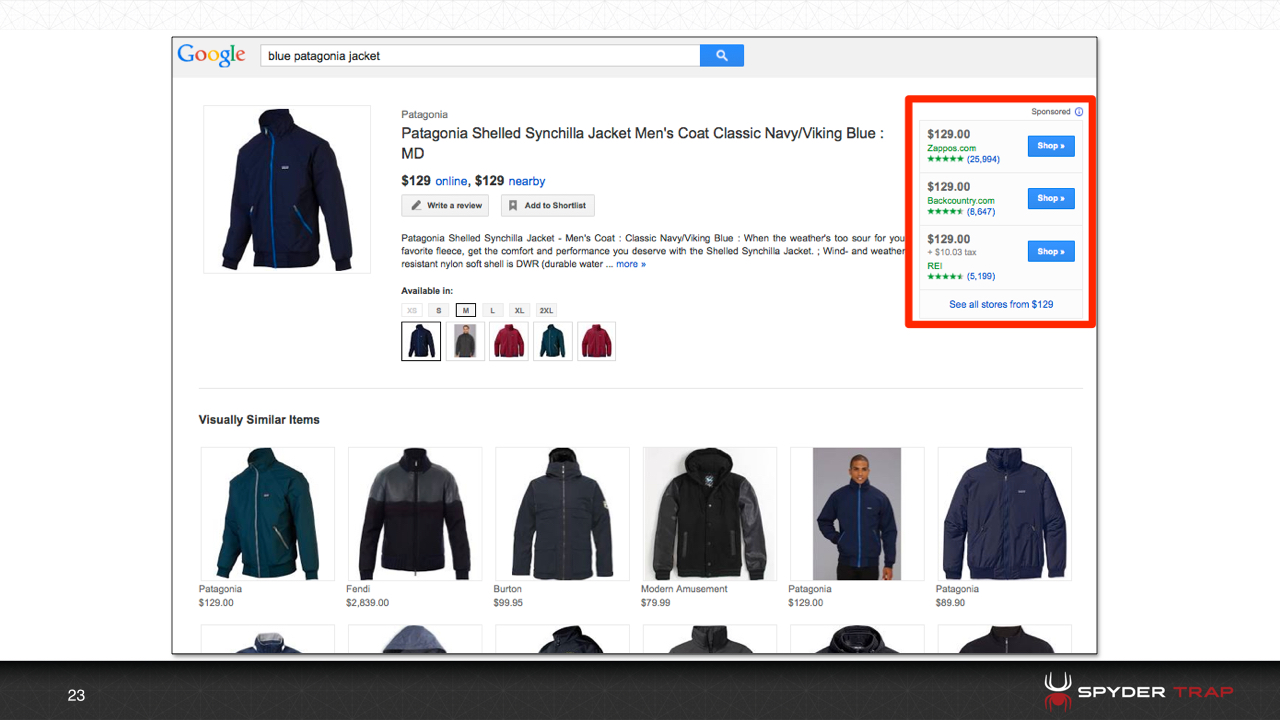The image size is (1280, 720).
Task: Open the teal Patagonia $129.00 similar item
Action: 267,514
